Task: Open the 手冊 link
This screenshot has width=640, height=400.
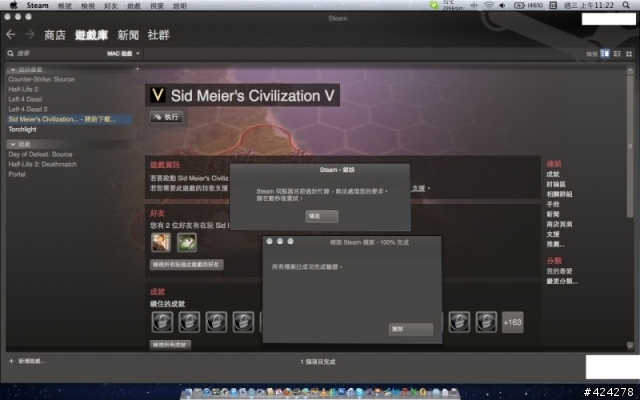Action: coord(553,204)
